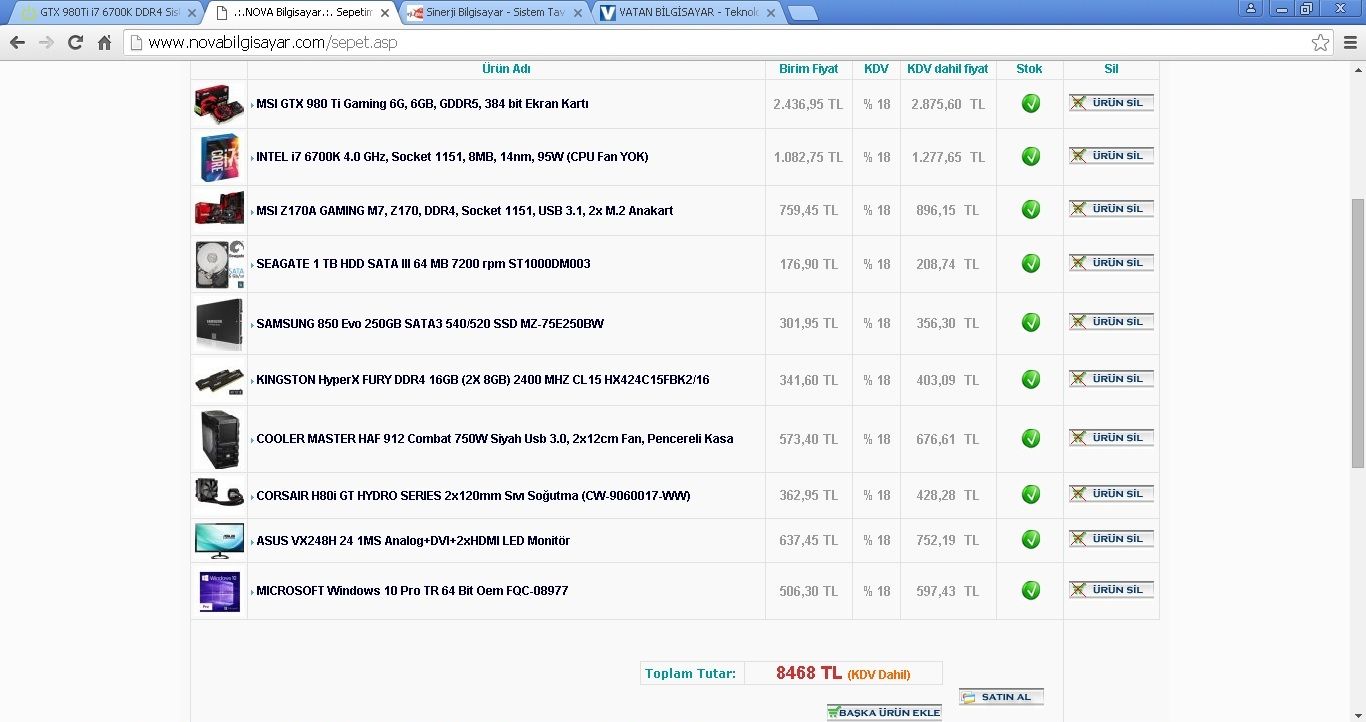The height and width of the screenshot is (722, 1366).
Task: Click the Cooler Master HAF 912 case thumbnail
Action: tap(220, 439)
